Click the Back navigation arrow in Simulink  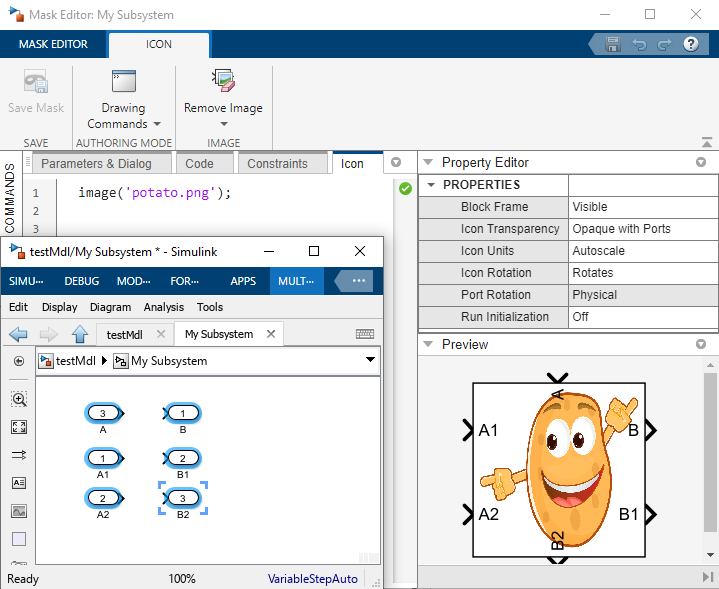[x=18, y=334]
